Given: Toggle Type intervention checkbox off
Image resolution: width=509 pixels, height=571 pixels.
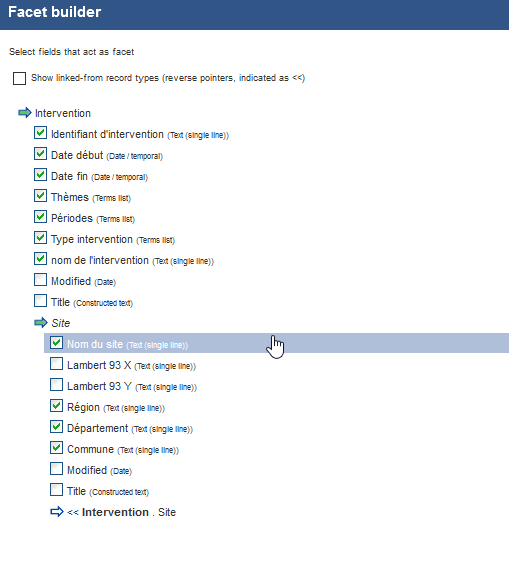Looking at the screenshot, I should click(x=40, y=238).
